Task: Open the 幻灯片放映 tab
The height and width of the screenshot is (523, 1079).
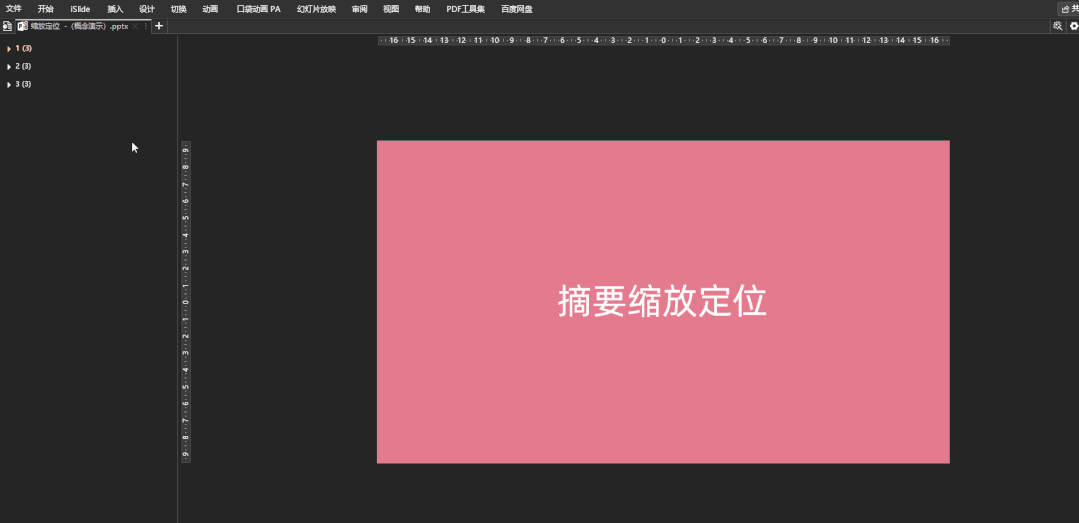Action: tap(316, 9)
